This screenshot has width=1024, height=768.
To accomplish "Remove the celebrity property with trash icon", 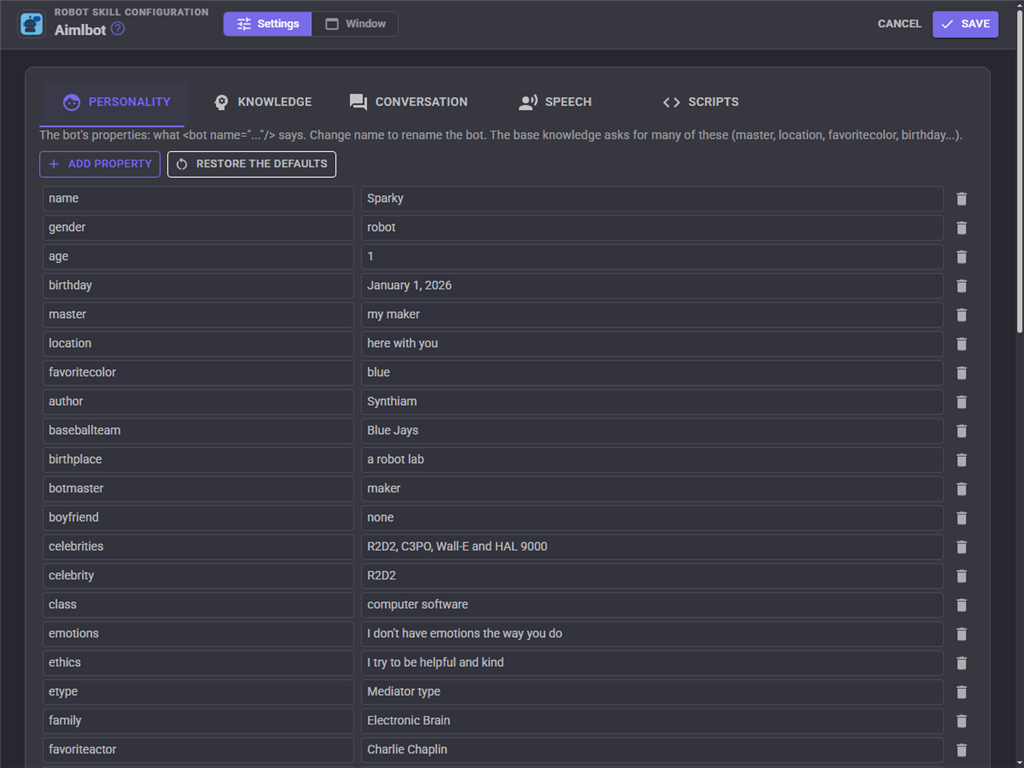I will click(x=961, y=576).
